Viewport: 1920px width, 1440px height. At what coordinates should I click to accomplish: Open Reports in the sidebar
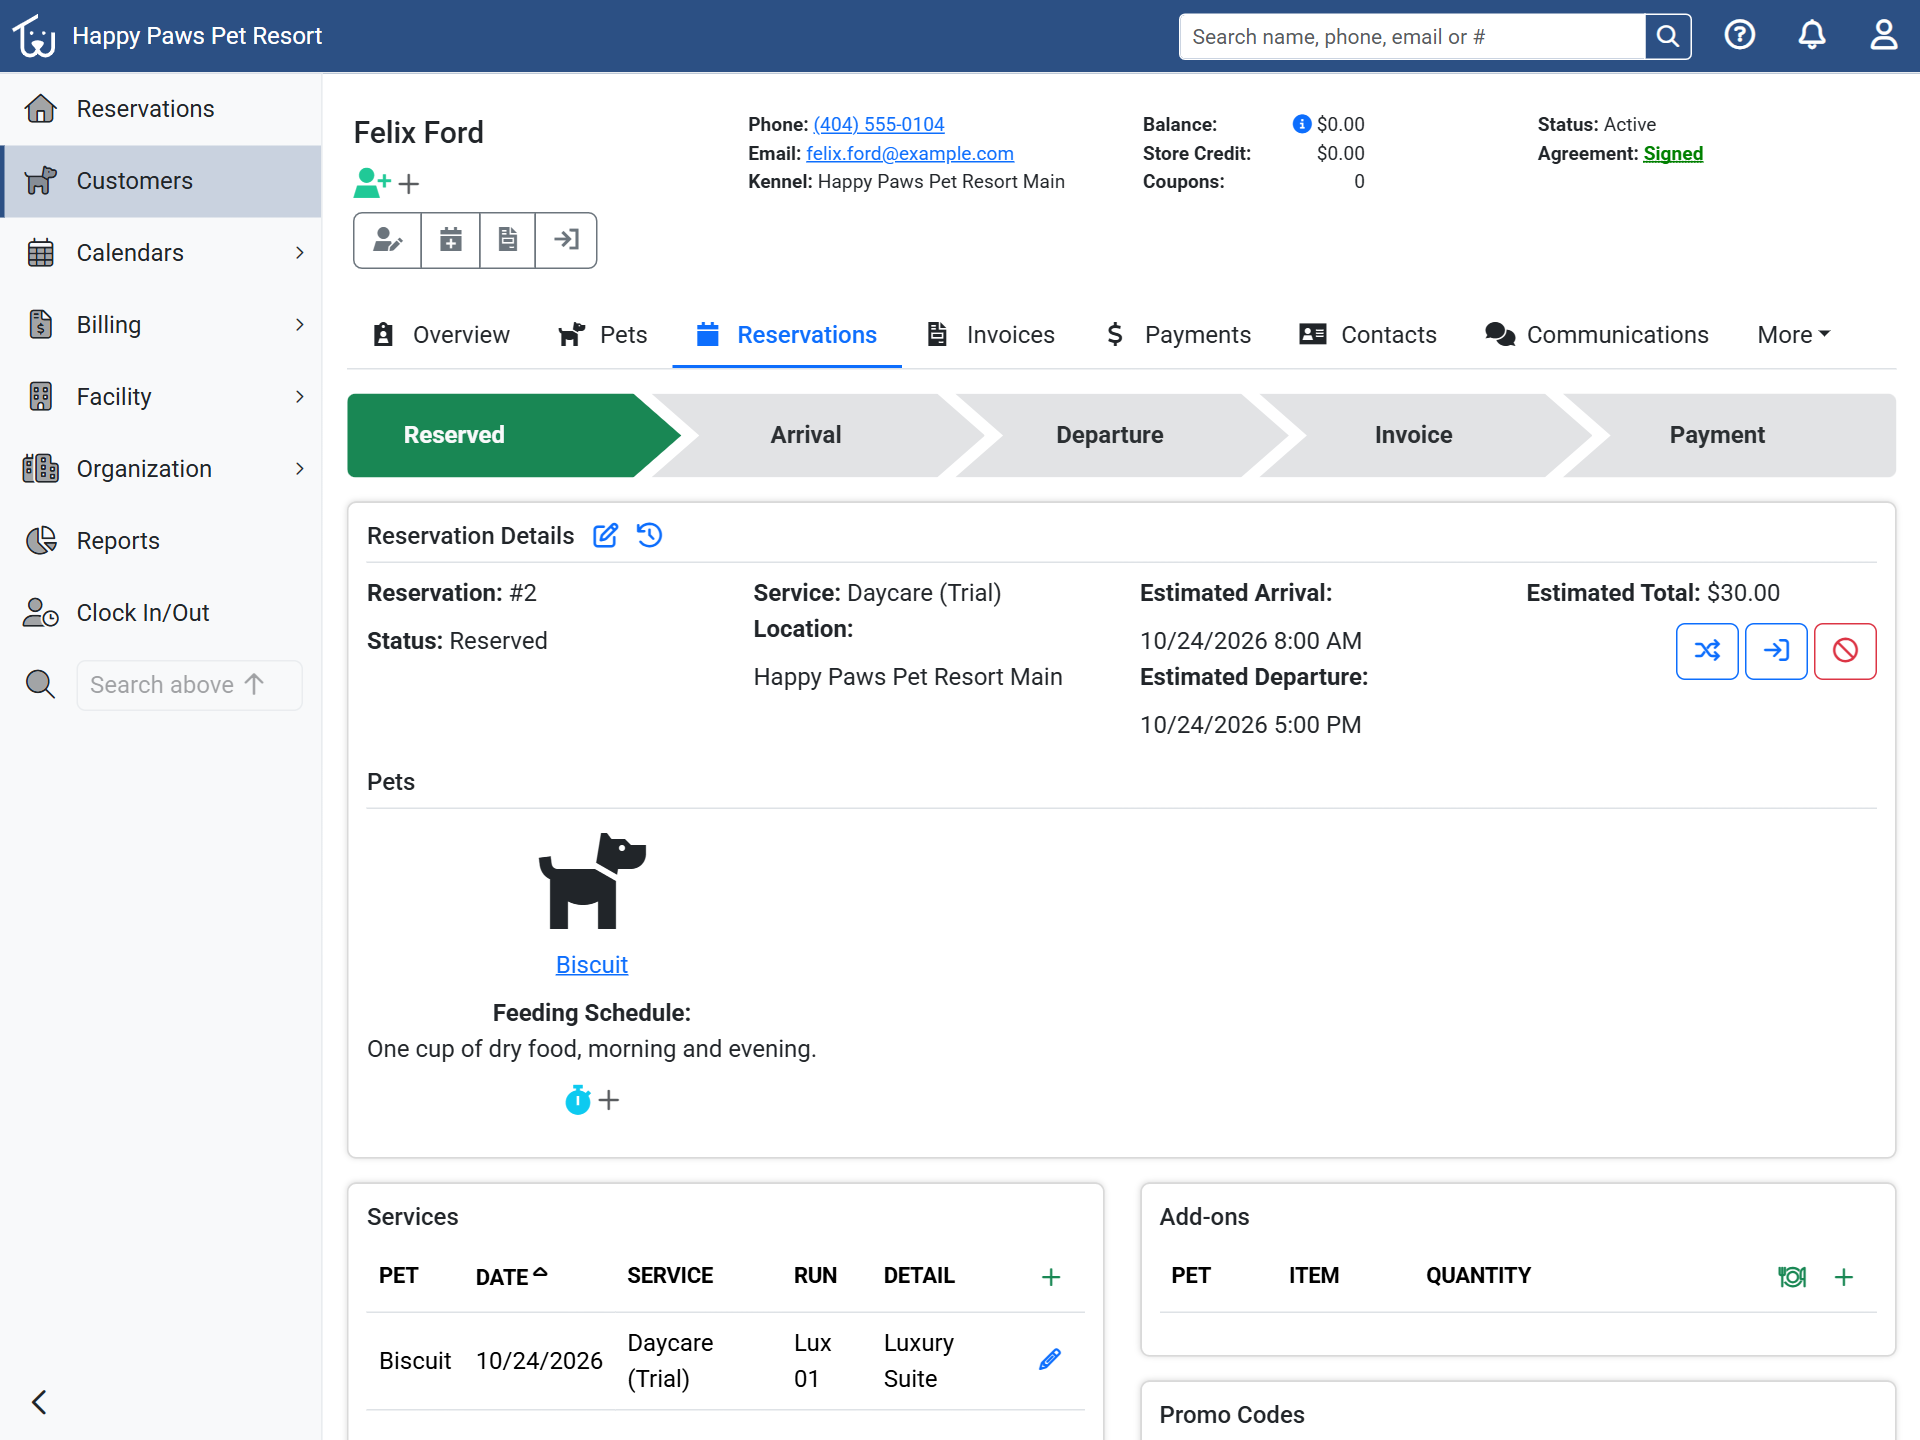click(x=161, y=541)
